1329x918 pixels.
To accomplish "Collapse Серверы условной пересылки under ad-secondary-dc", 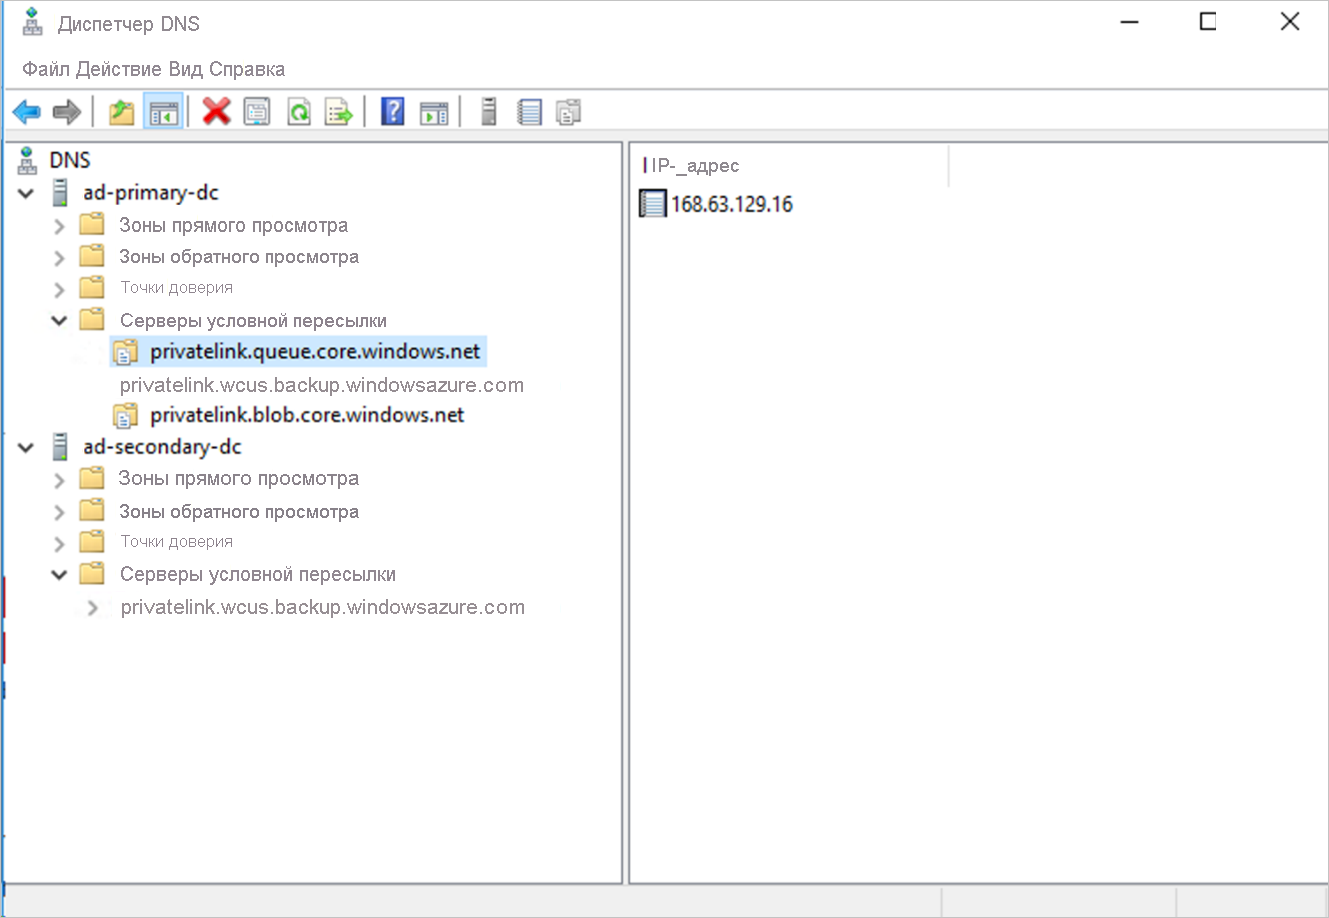I will tap(59, 574).
